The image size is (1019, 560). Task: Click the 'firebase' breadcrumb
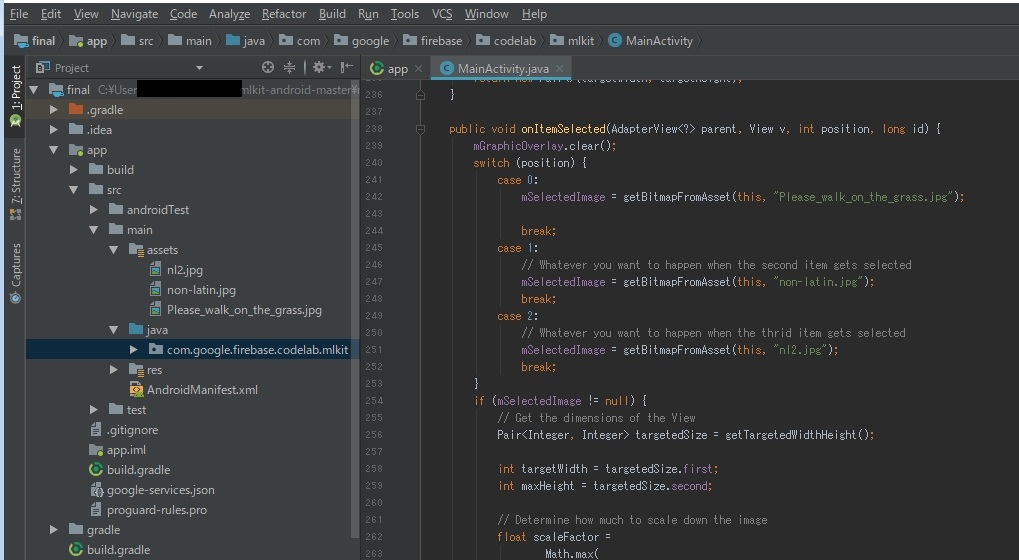[432, 41]
